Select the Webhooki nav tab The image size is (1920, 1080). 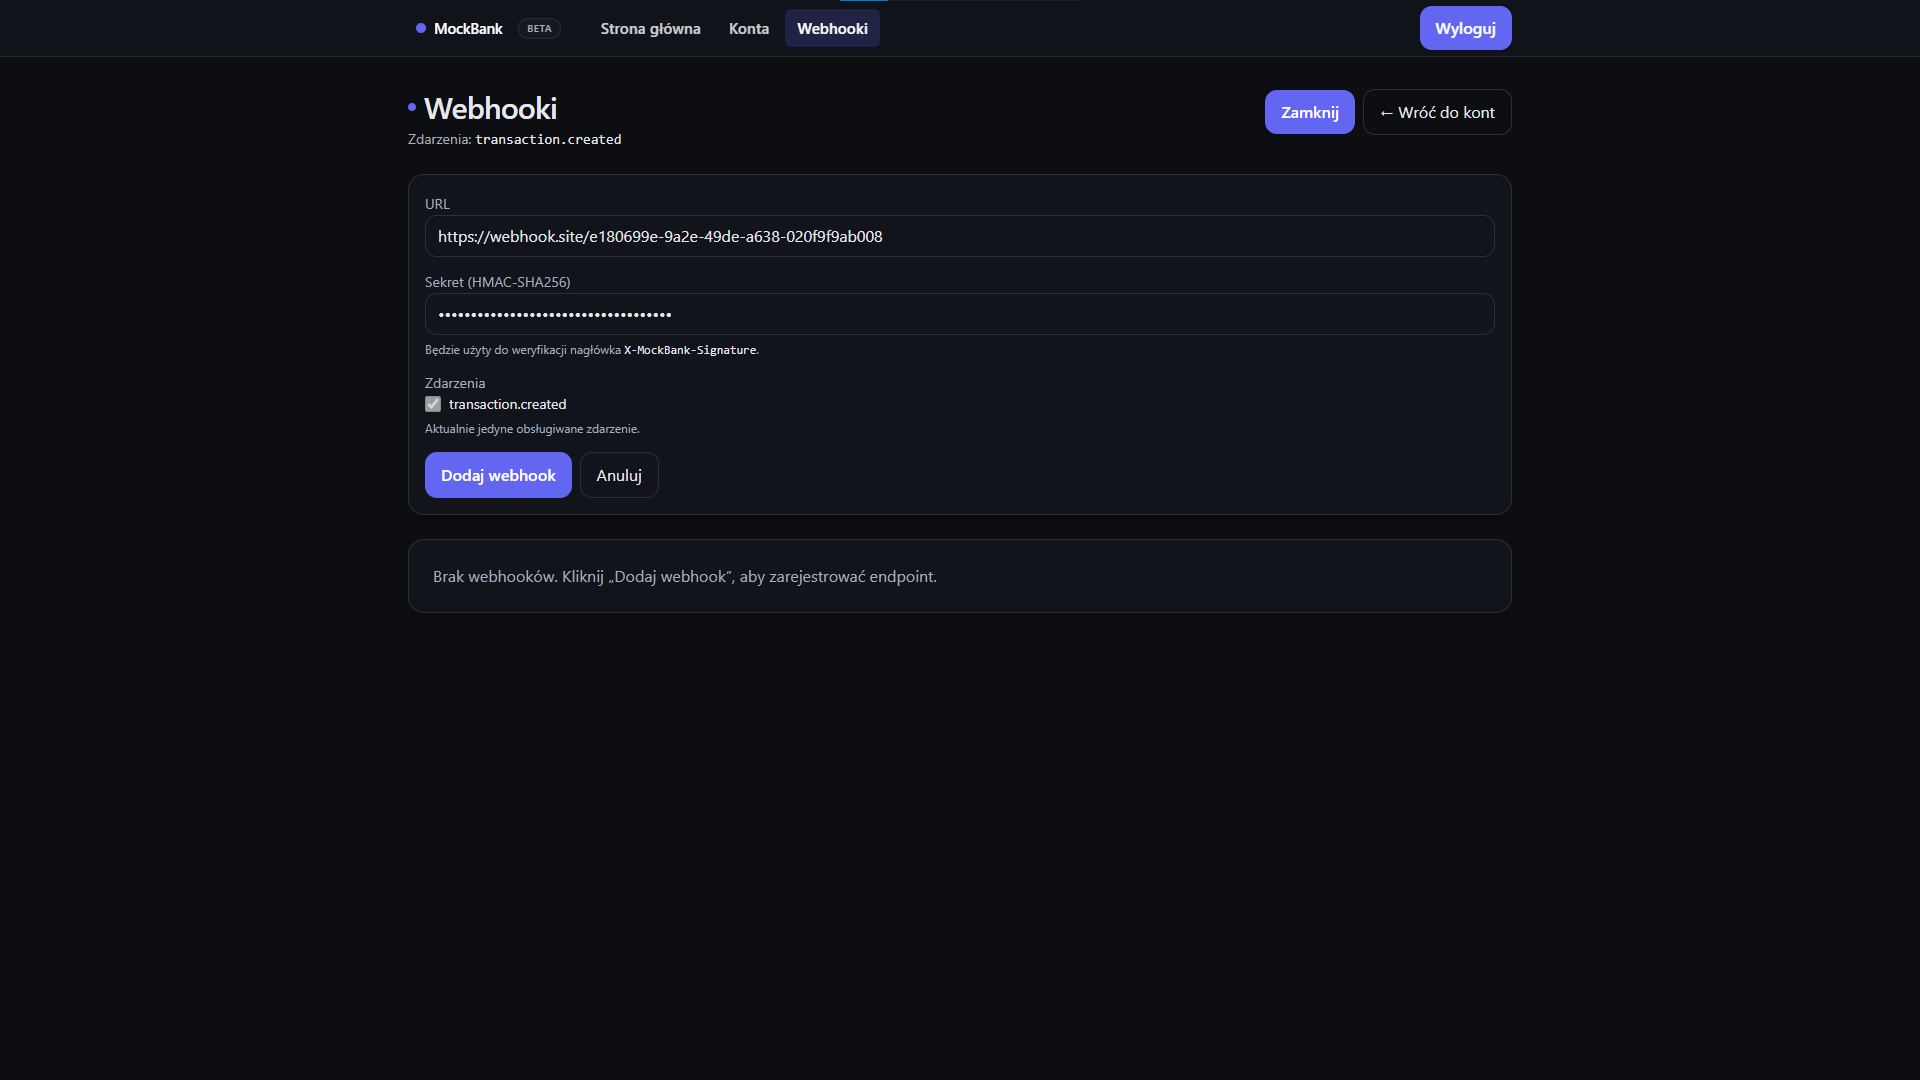832,28
